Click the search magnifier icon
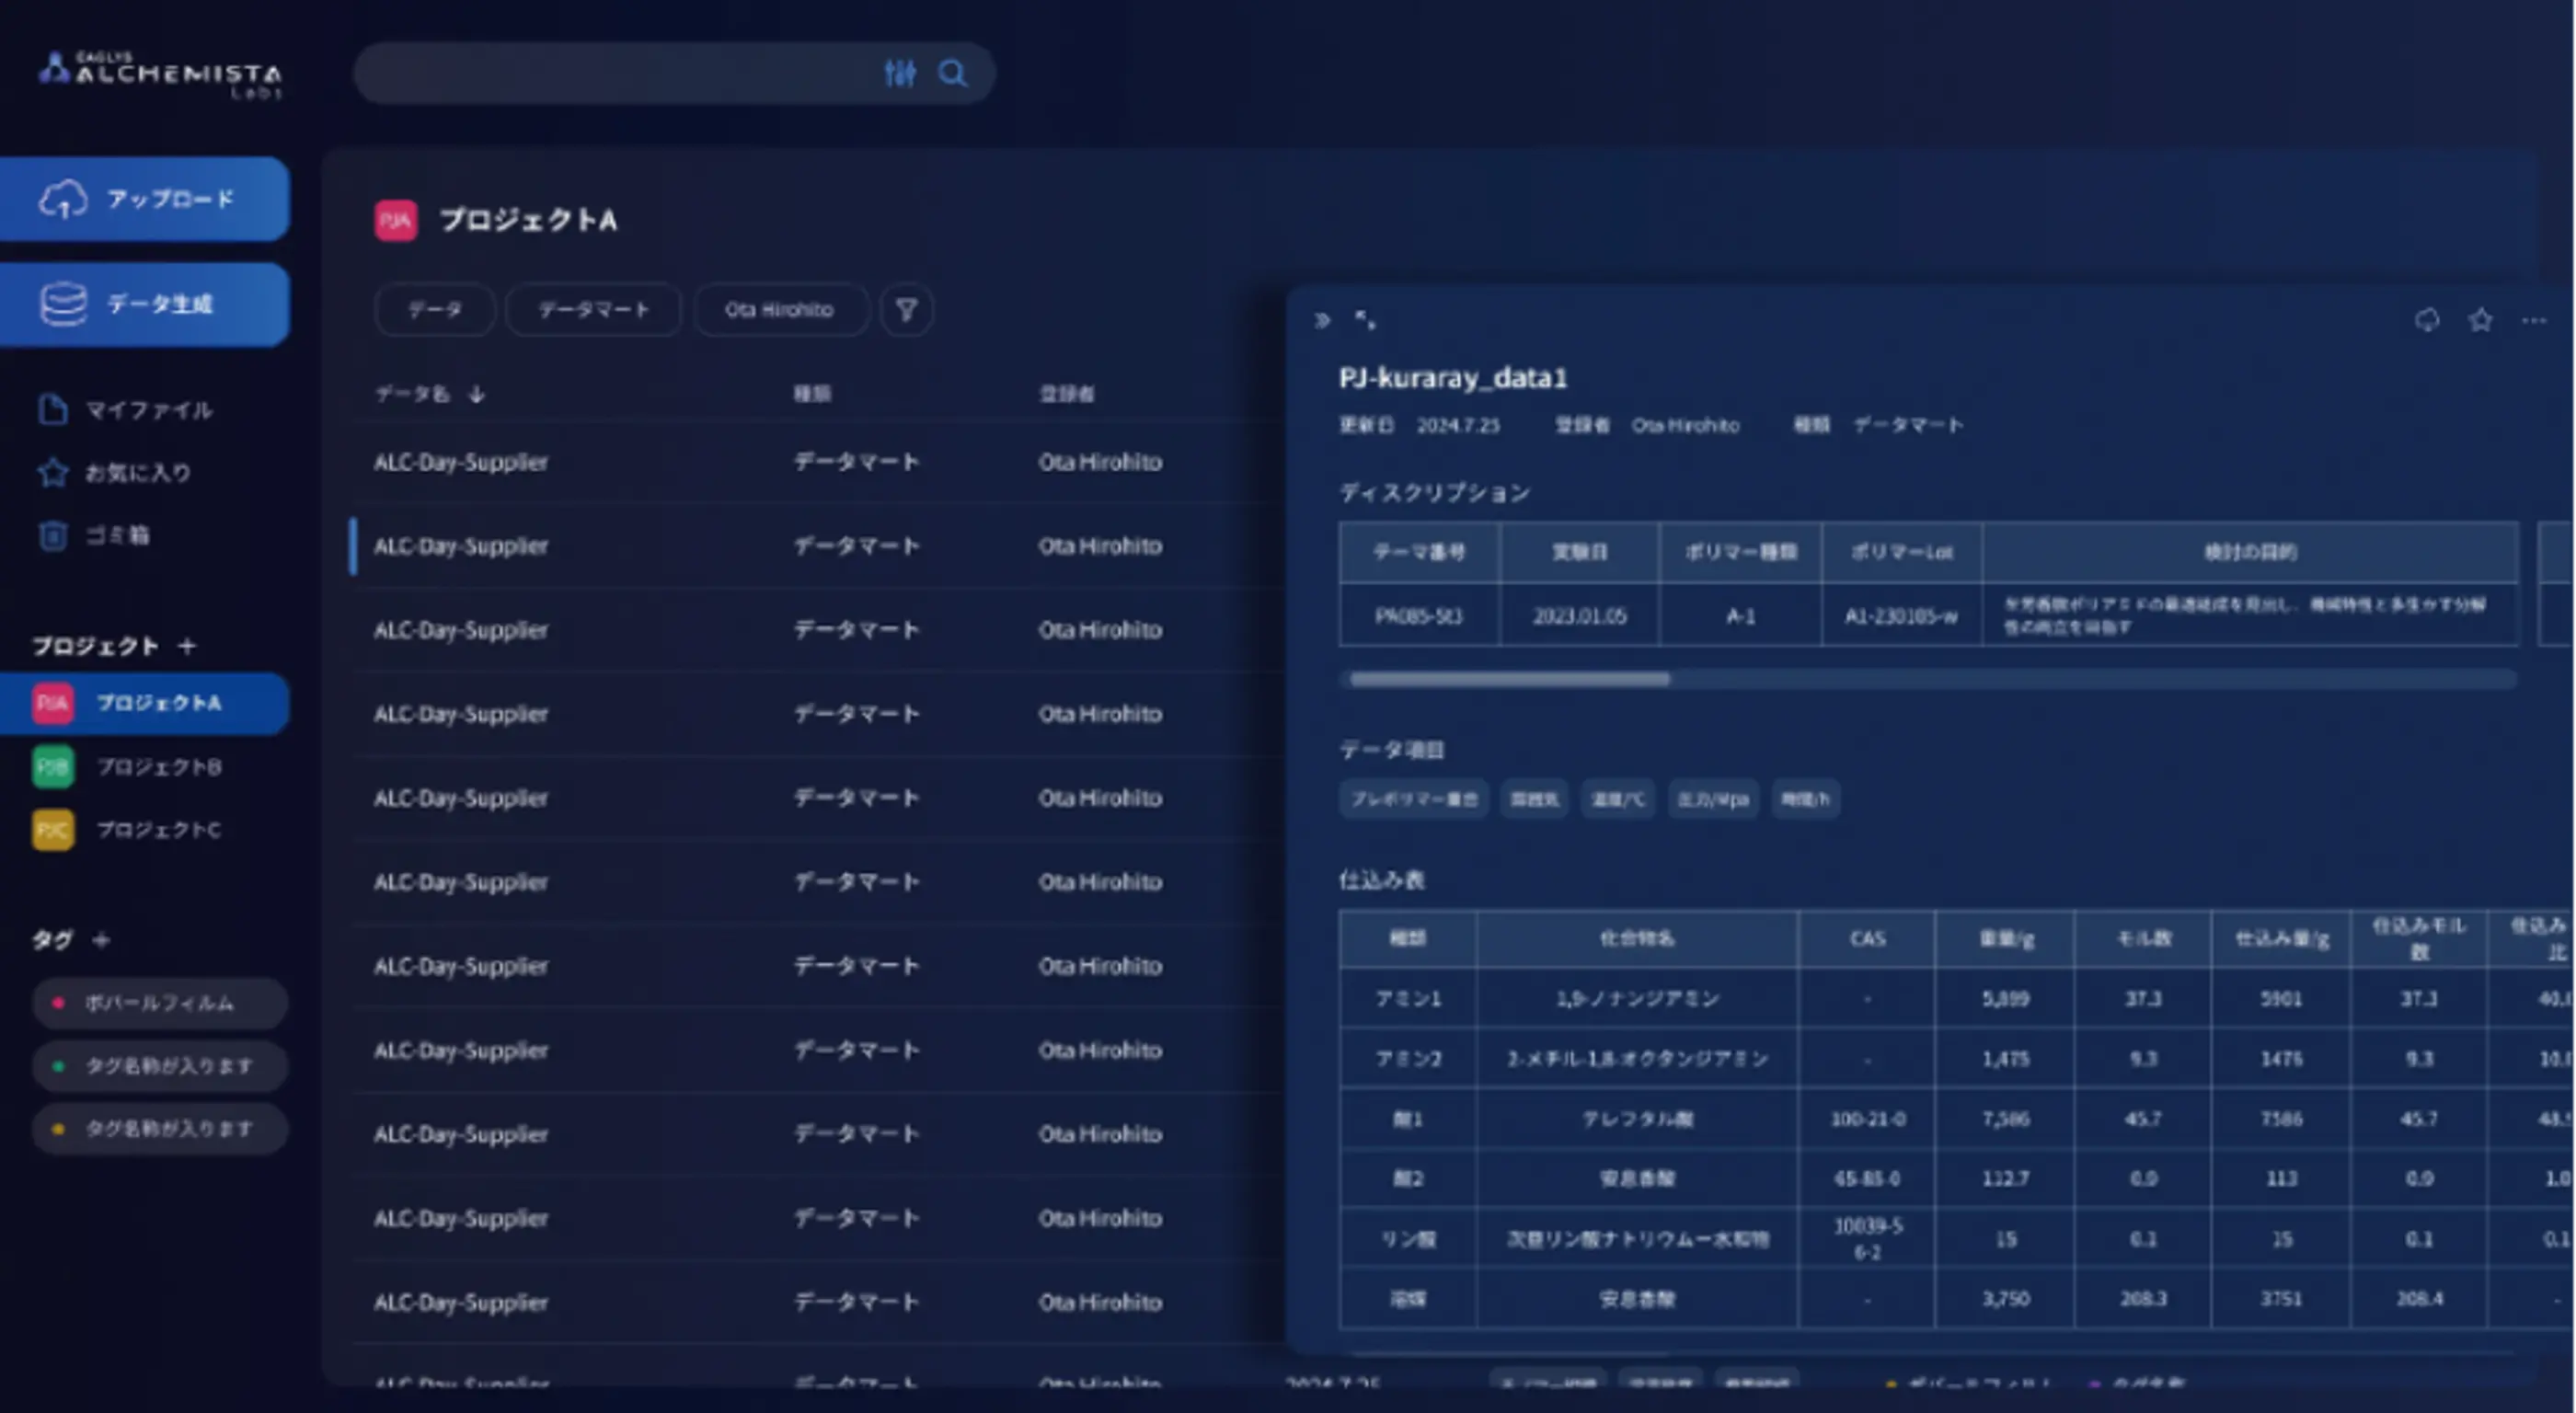This screenshot has width=2576, height=1413. click(x=952, y=73)
